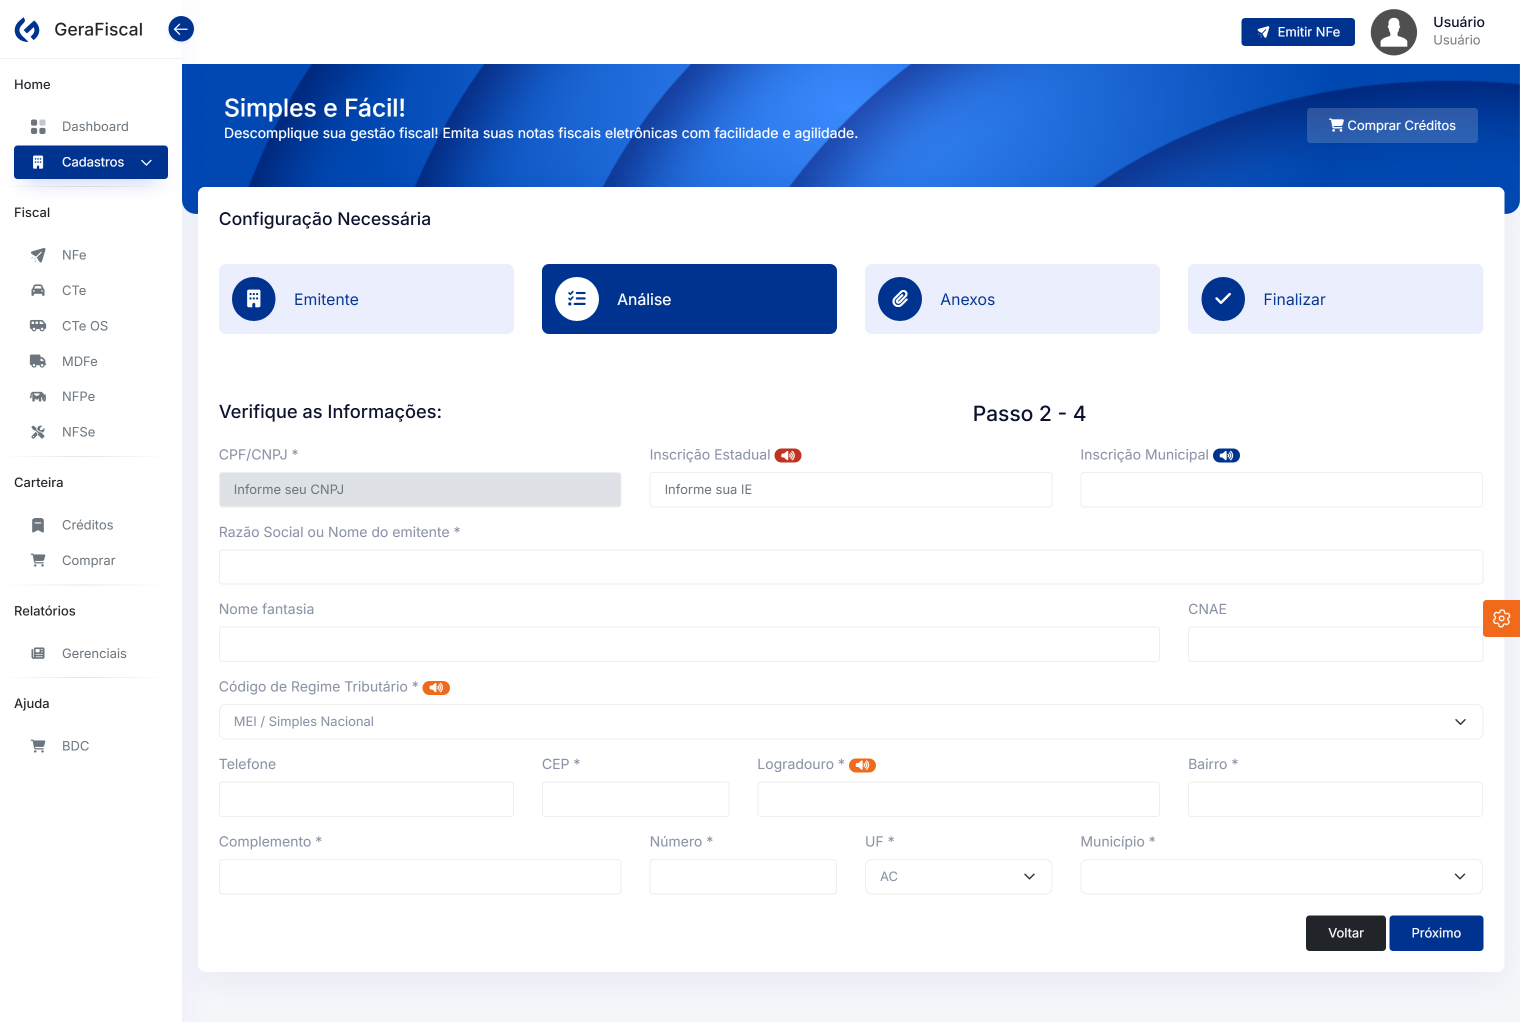This screenshot has height=1022, width=1520.
Task: Click the Voltar button
Action: [1345, 933]
